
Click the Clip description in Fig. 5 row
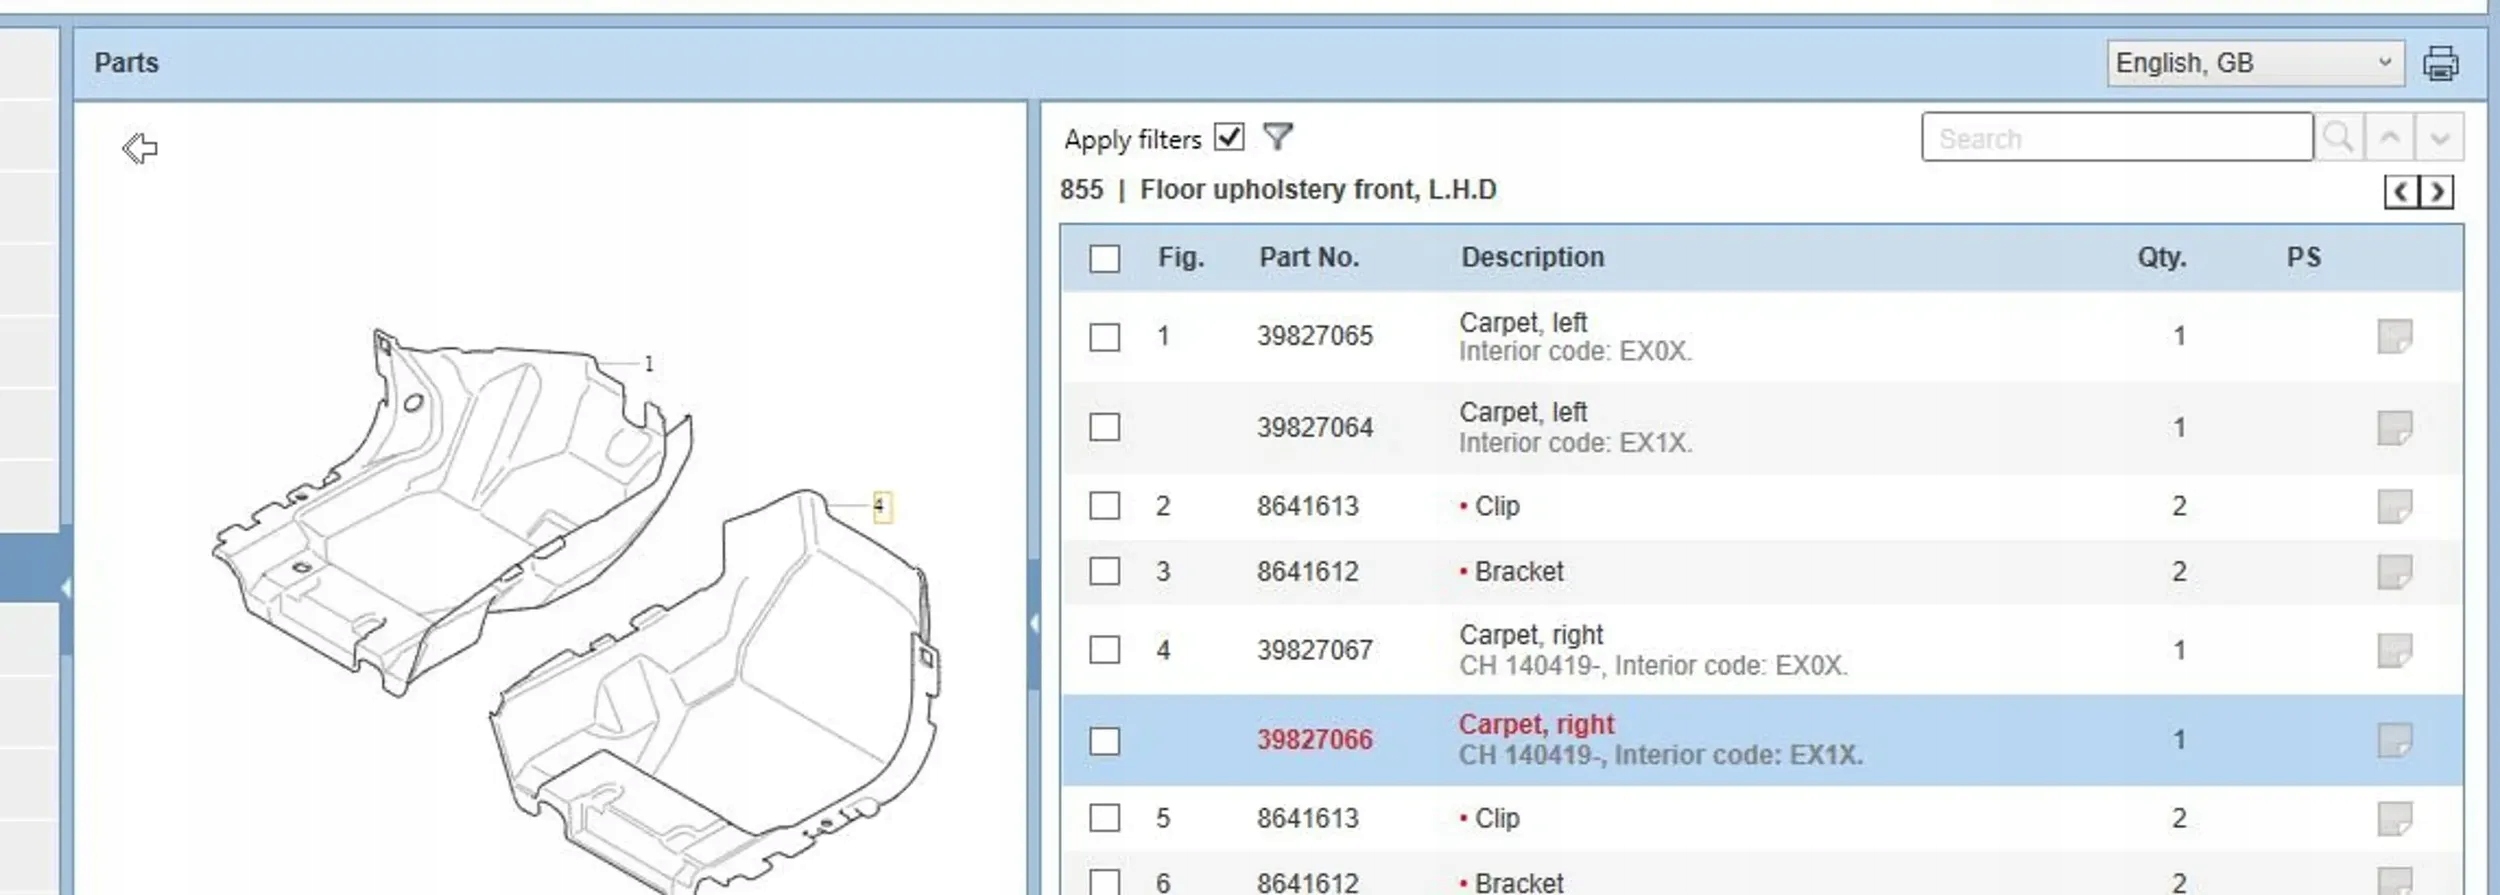click(x=1497, y=818)
